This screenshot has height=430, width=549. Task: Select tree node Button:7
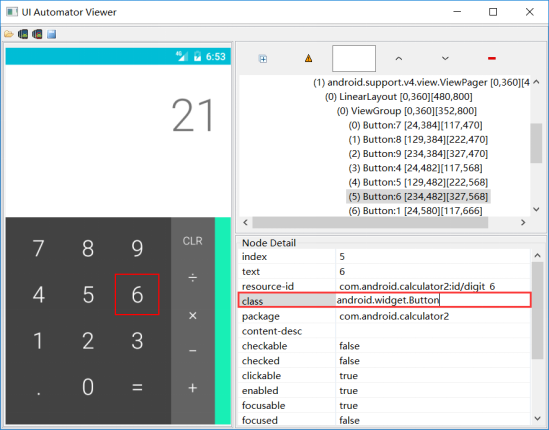click(x=415, y=125)
